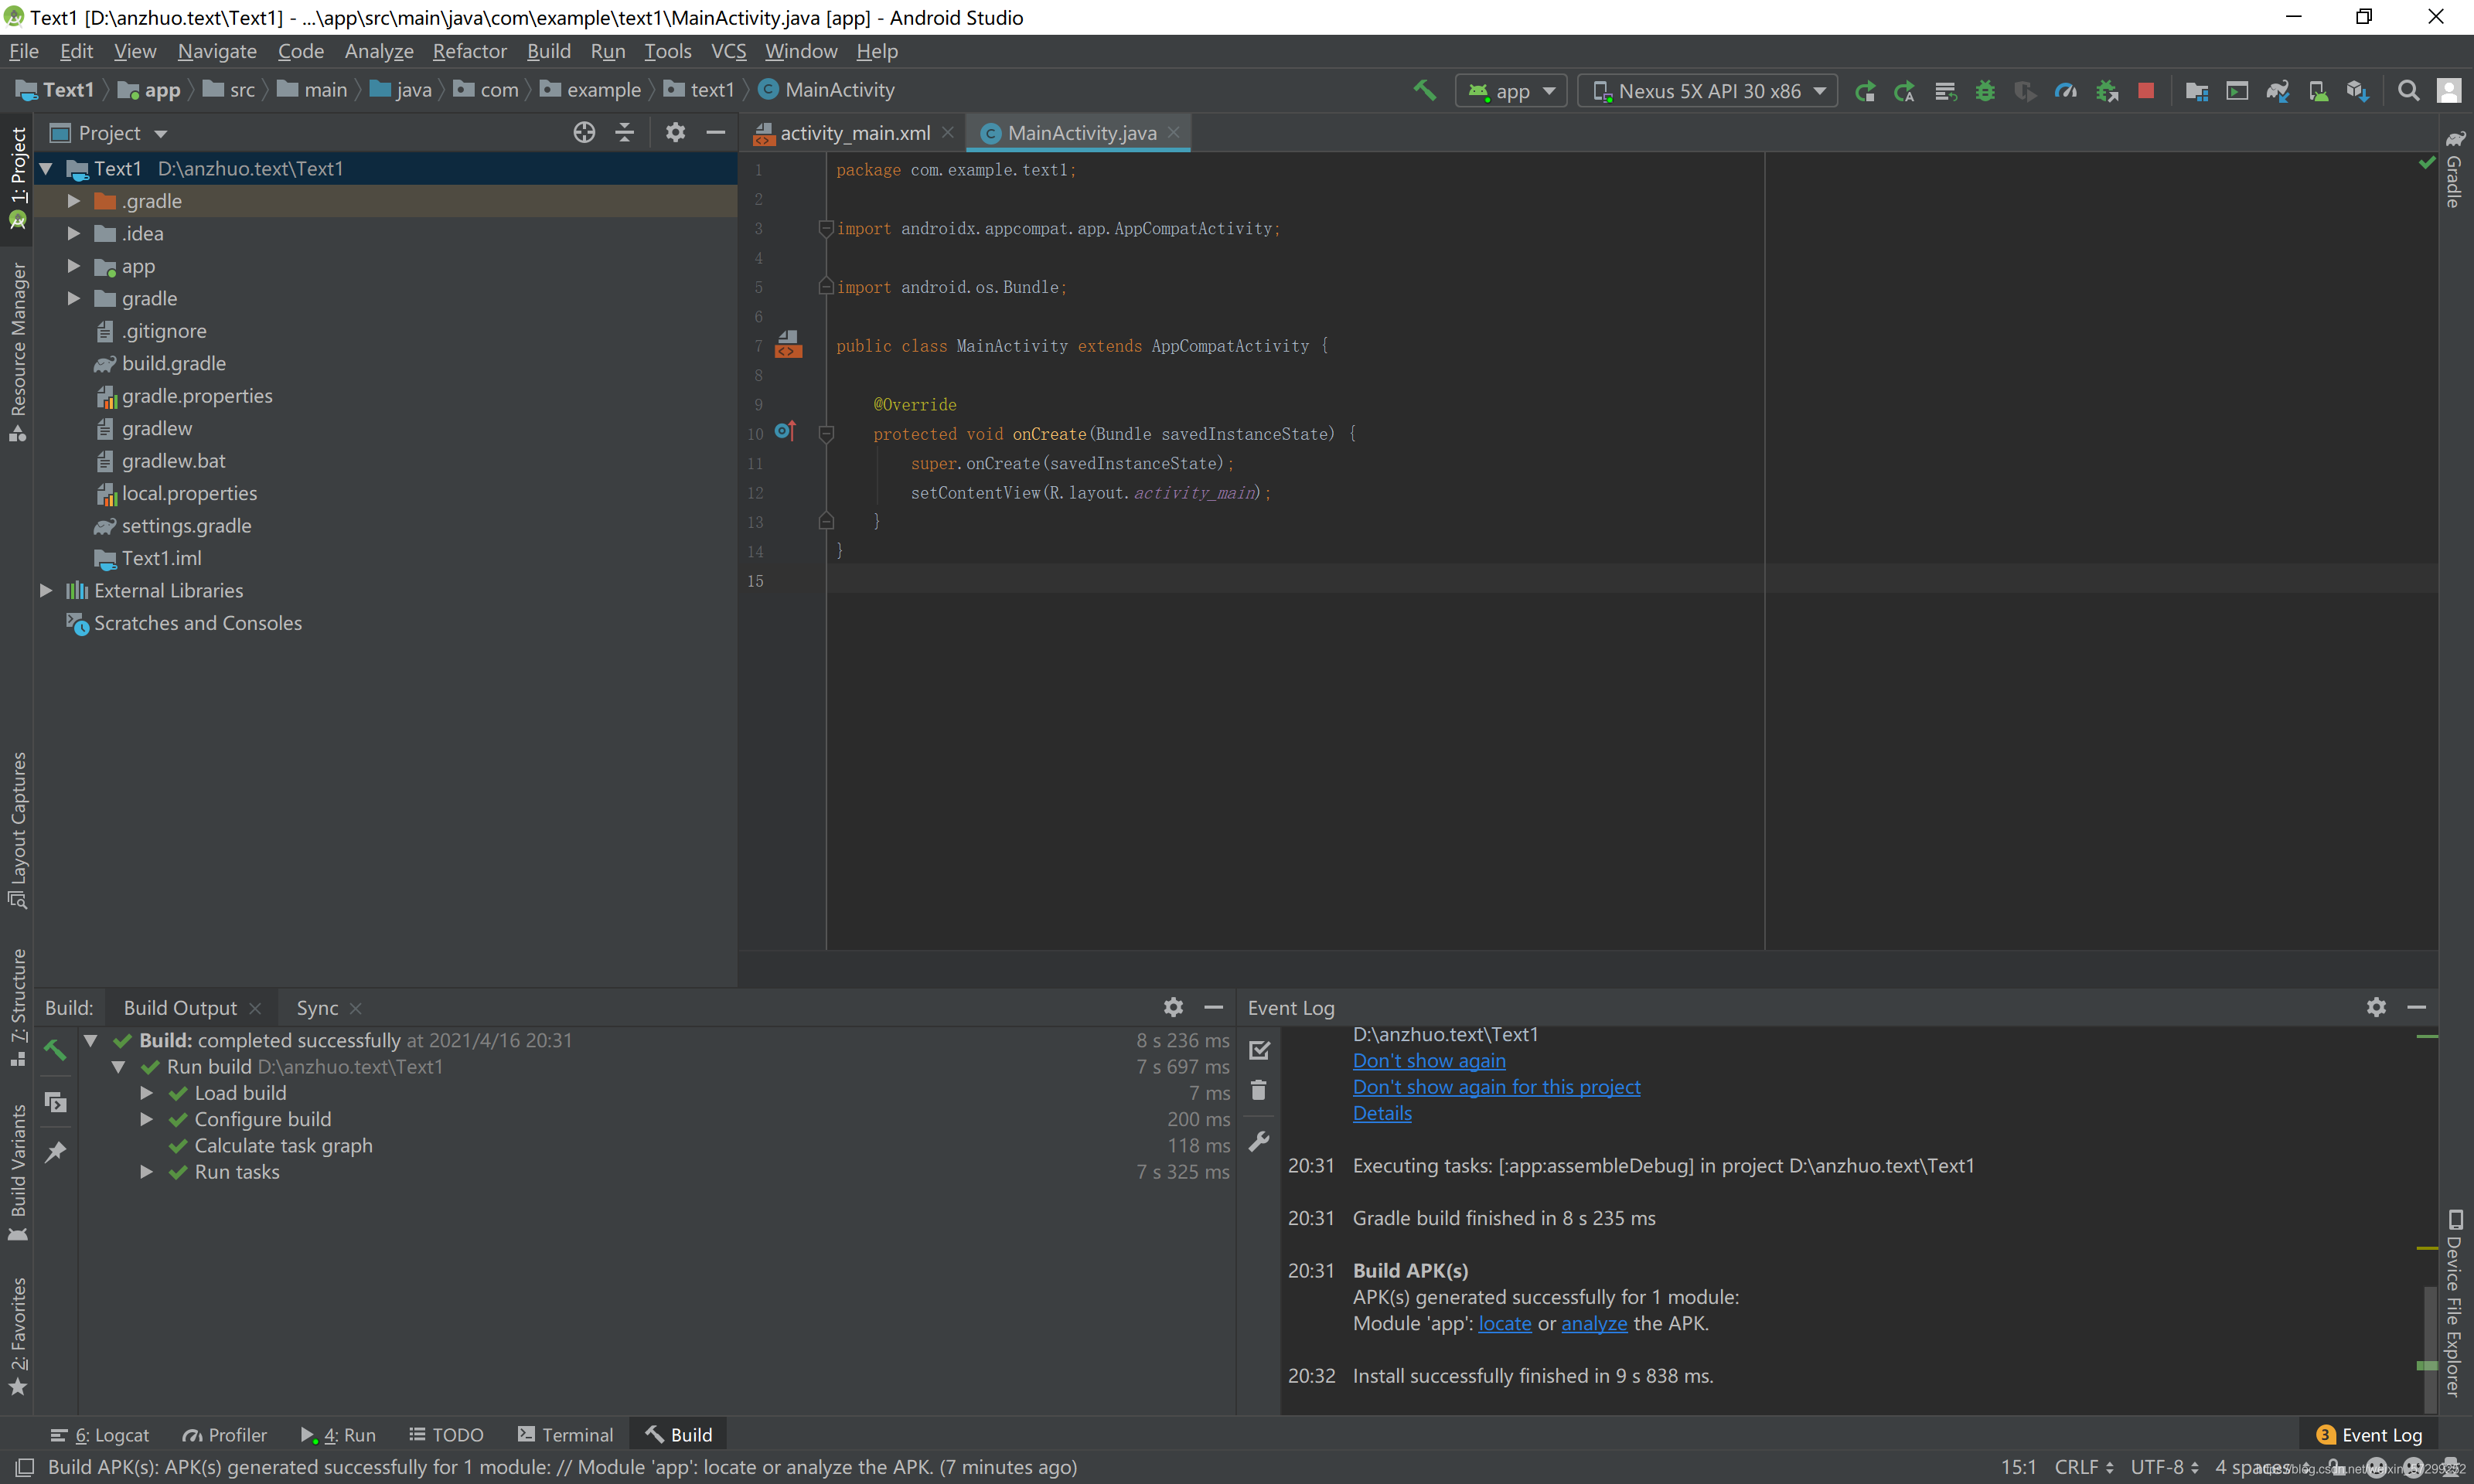Click 'Don't show again for this project'

click(x=1496, y=1087)
